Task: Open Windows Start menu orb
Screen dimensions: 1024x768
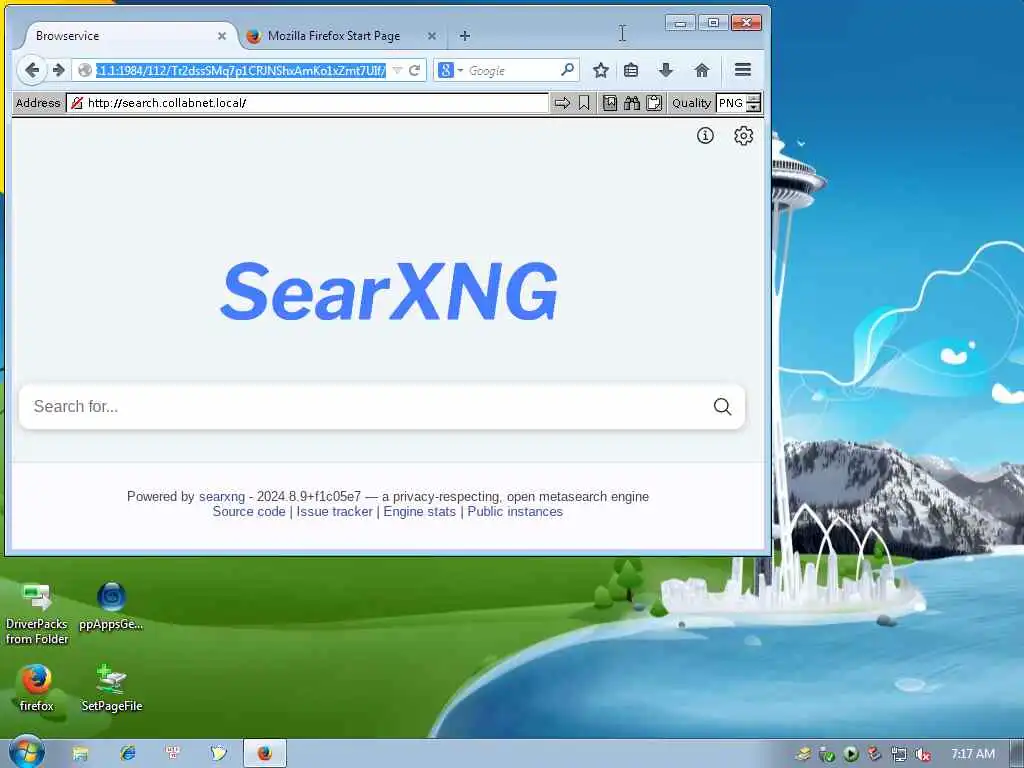Action: pyautogui.click(x=26, y=753)
